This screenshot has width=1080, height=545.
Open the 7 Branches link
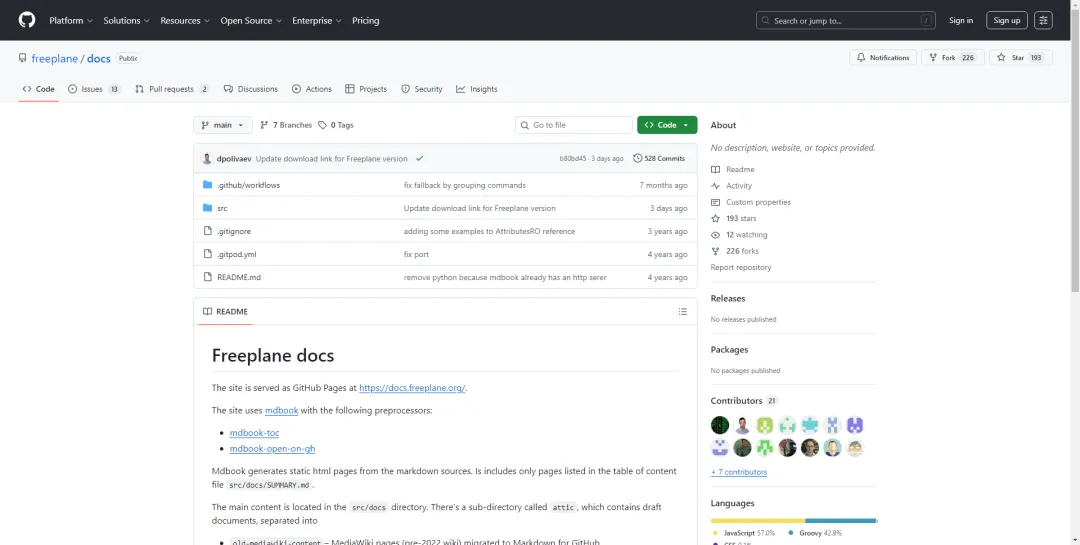tap(286, 125)
